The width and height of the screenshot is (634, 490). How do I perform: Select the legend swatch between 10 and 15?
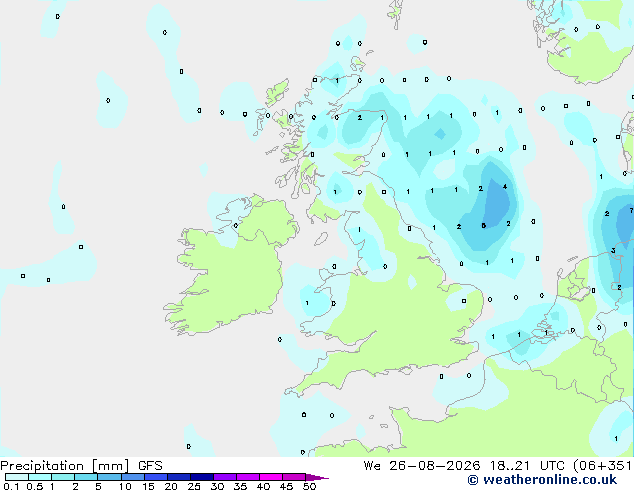tap(133, 477)
